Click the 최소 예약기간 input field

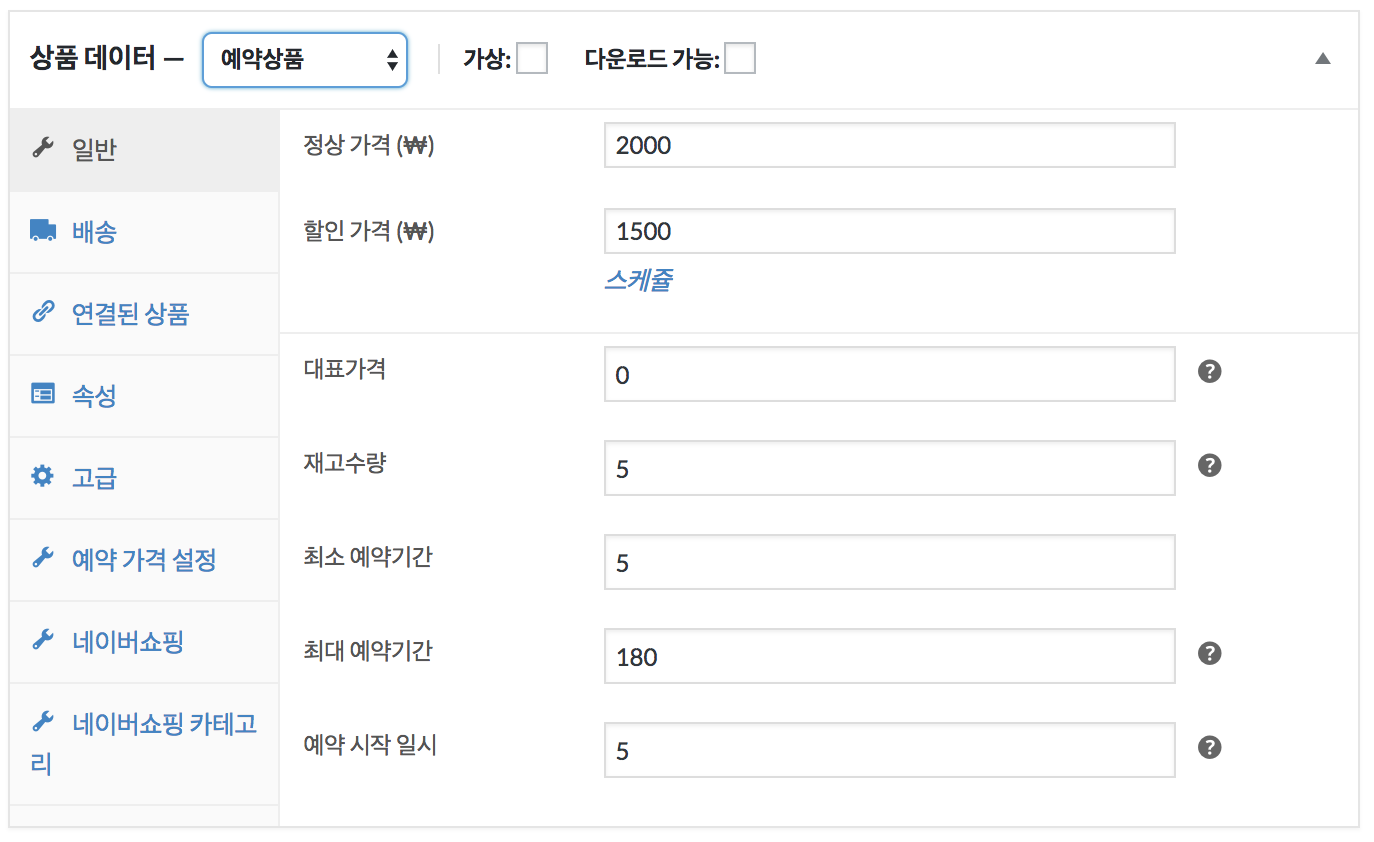coord(890,562)
